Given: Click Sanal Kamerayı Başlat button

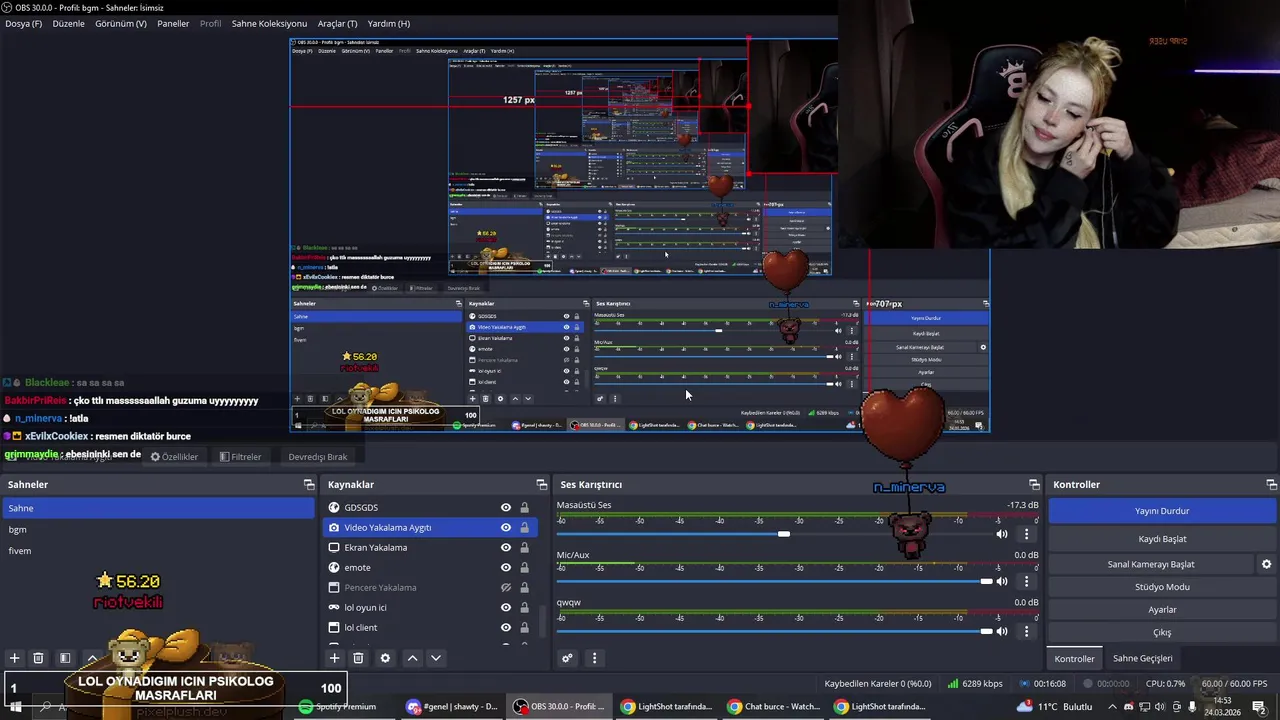Looking at the screenshot, I should pyautogui.click(x=1151, y=564).
